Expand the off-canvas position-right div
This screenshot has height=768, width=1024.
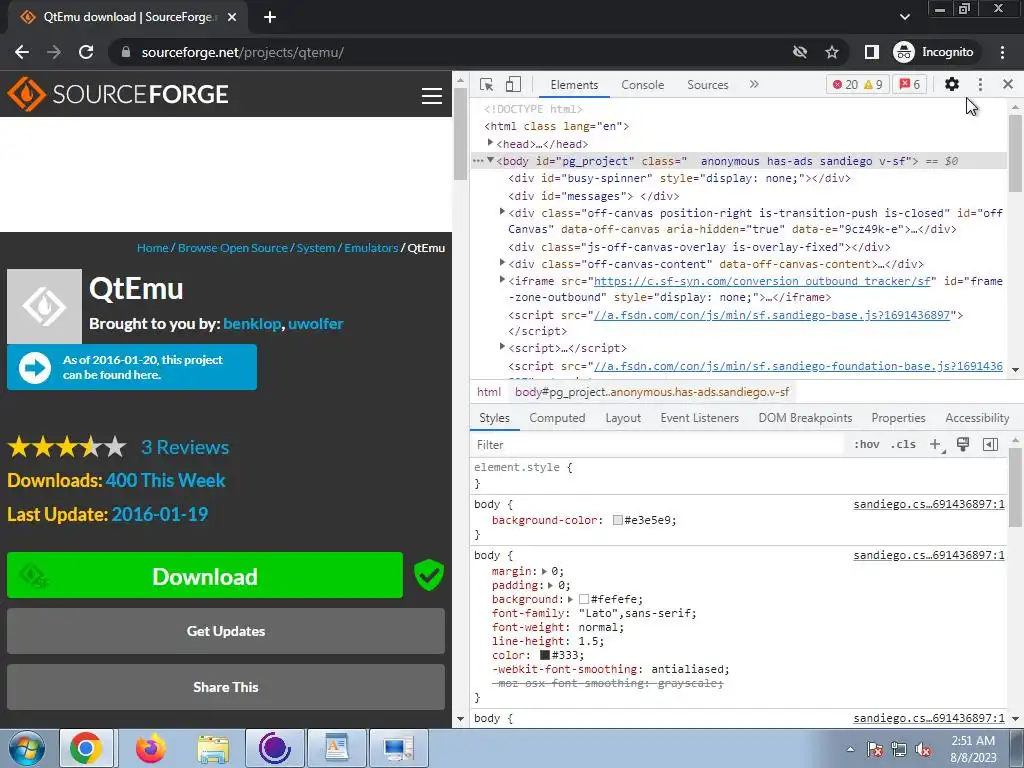click(502, 212)
